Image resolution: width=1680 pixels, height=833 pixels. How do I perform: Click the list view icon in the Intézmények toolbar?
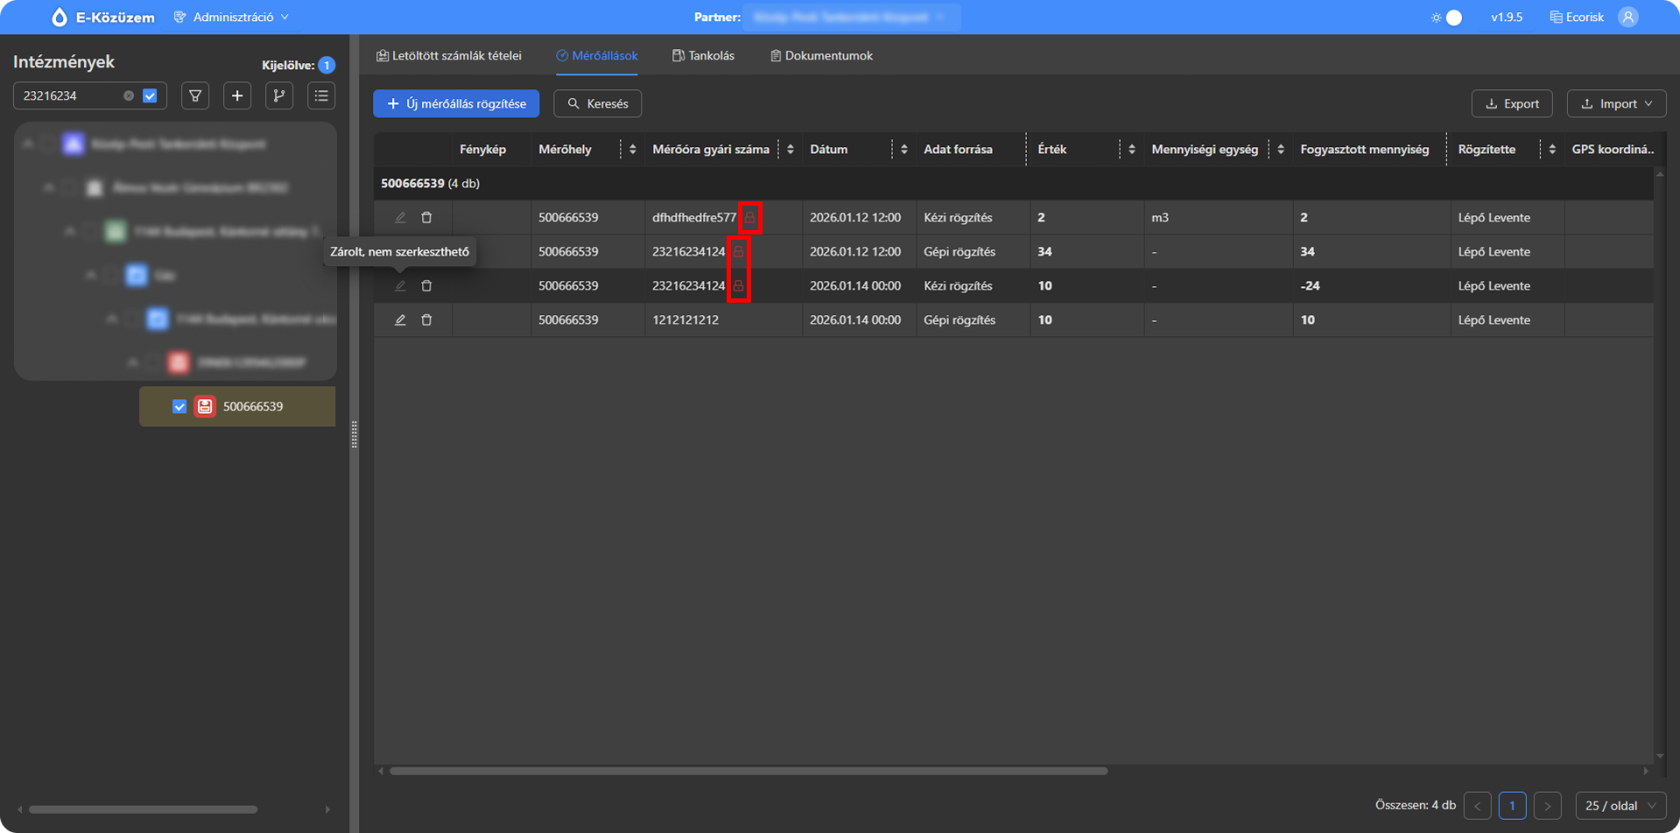pyautogui.click(x=321, y=96)
